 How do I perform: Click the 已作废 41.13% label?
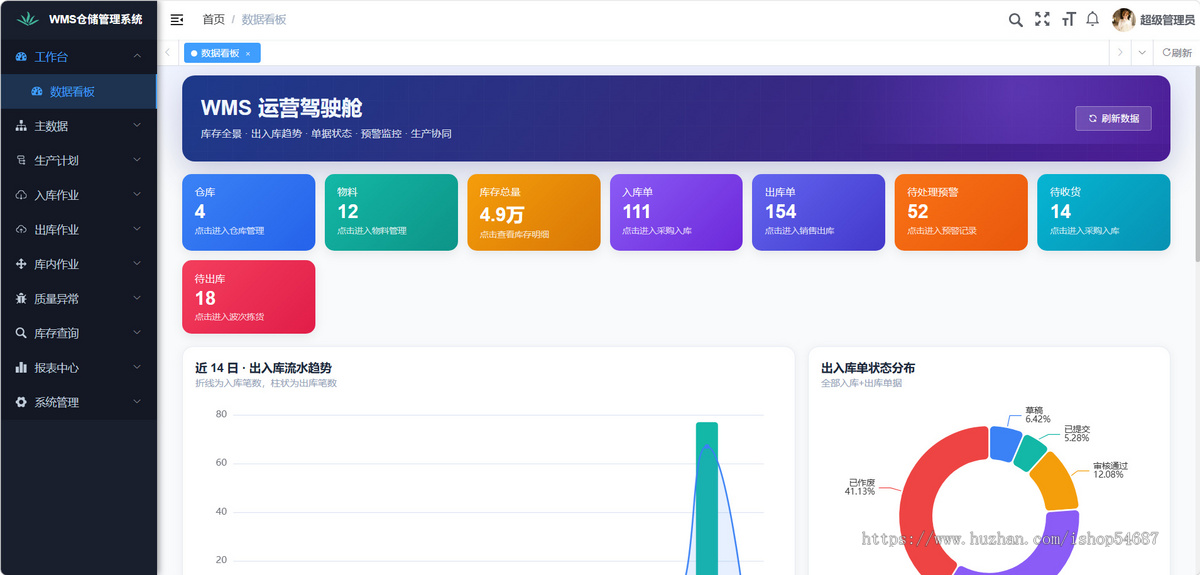(x=860, y=486)
